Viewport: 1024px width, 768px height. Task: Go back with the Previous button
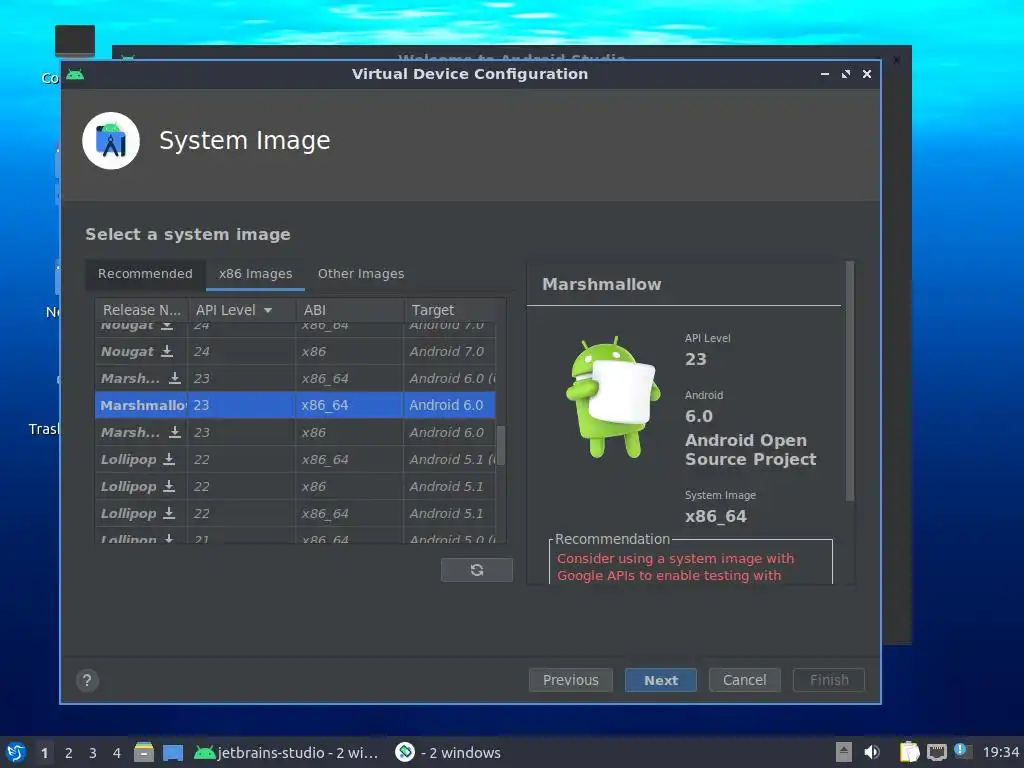pos(571,680)
